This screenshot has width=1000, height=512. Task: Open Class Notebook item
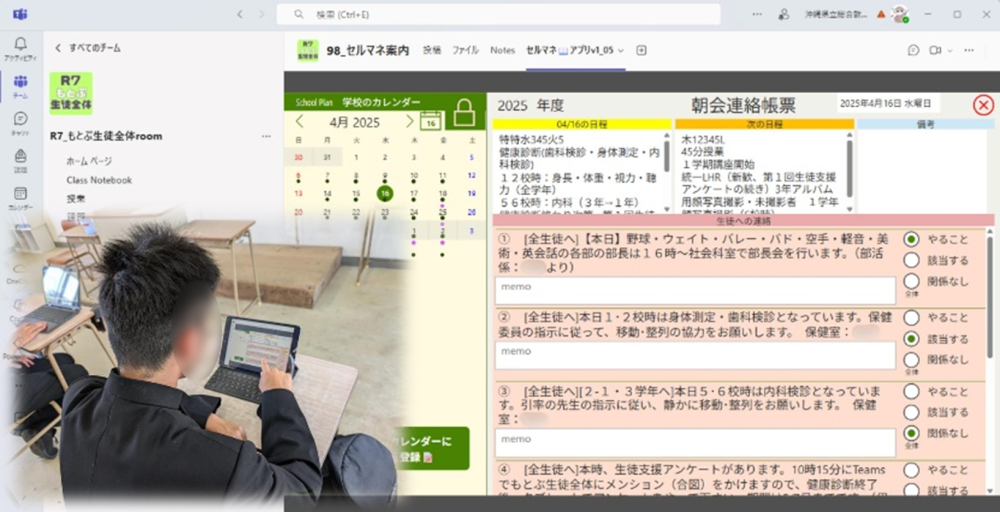coord(99,180)
